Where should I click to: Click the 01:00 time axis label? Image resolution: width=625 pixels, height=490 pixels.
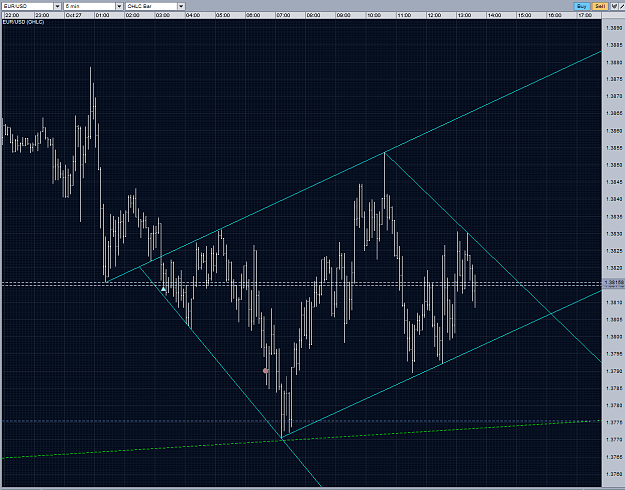(102, 15)
